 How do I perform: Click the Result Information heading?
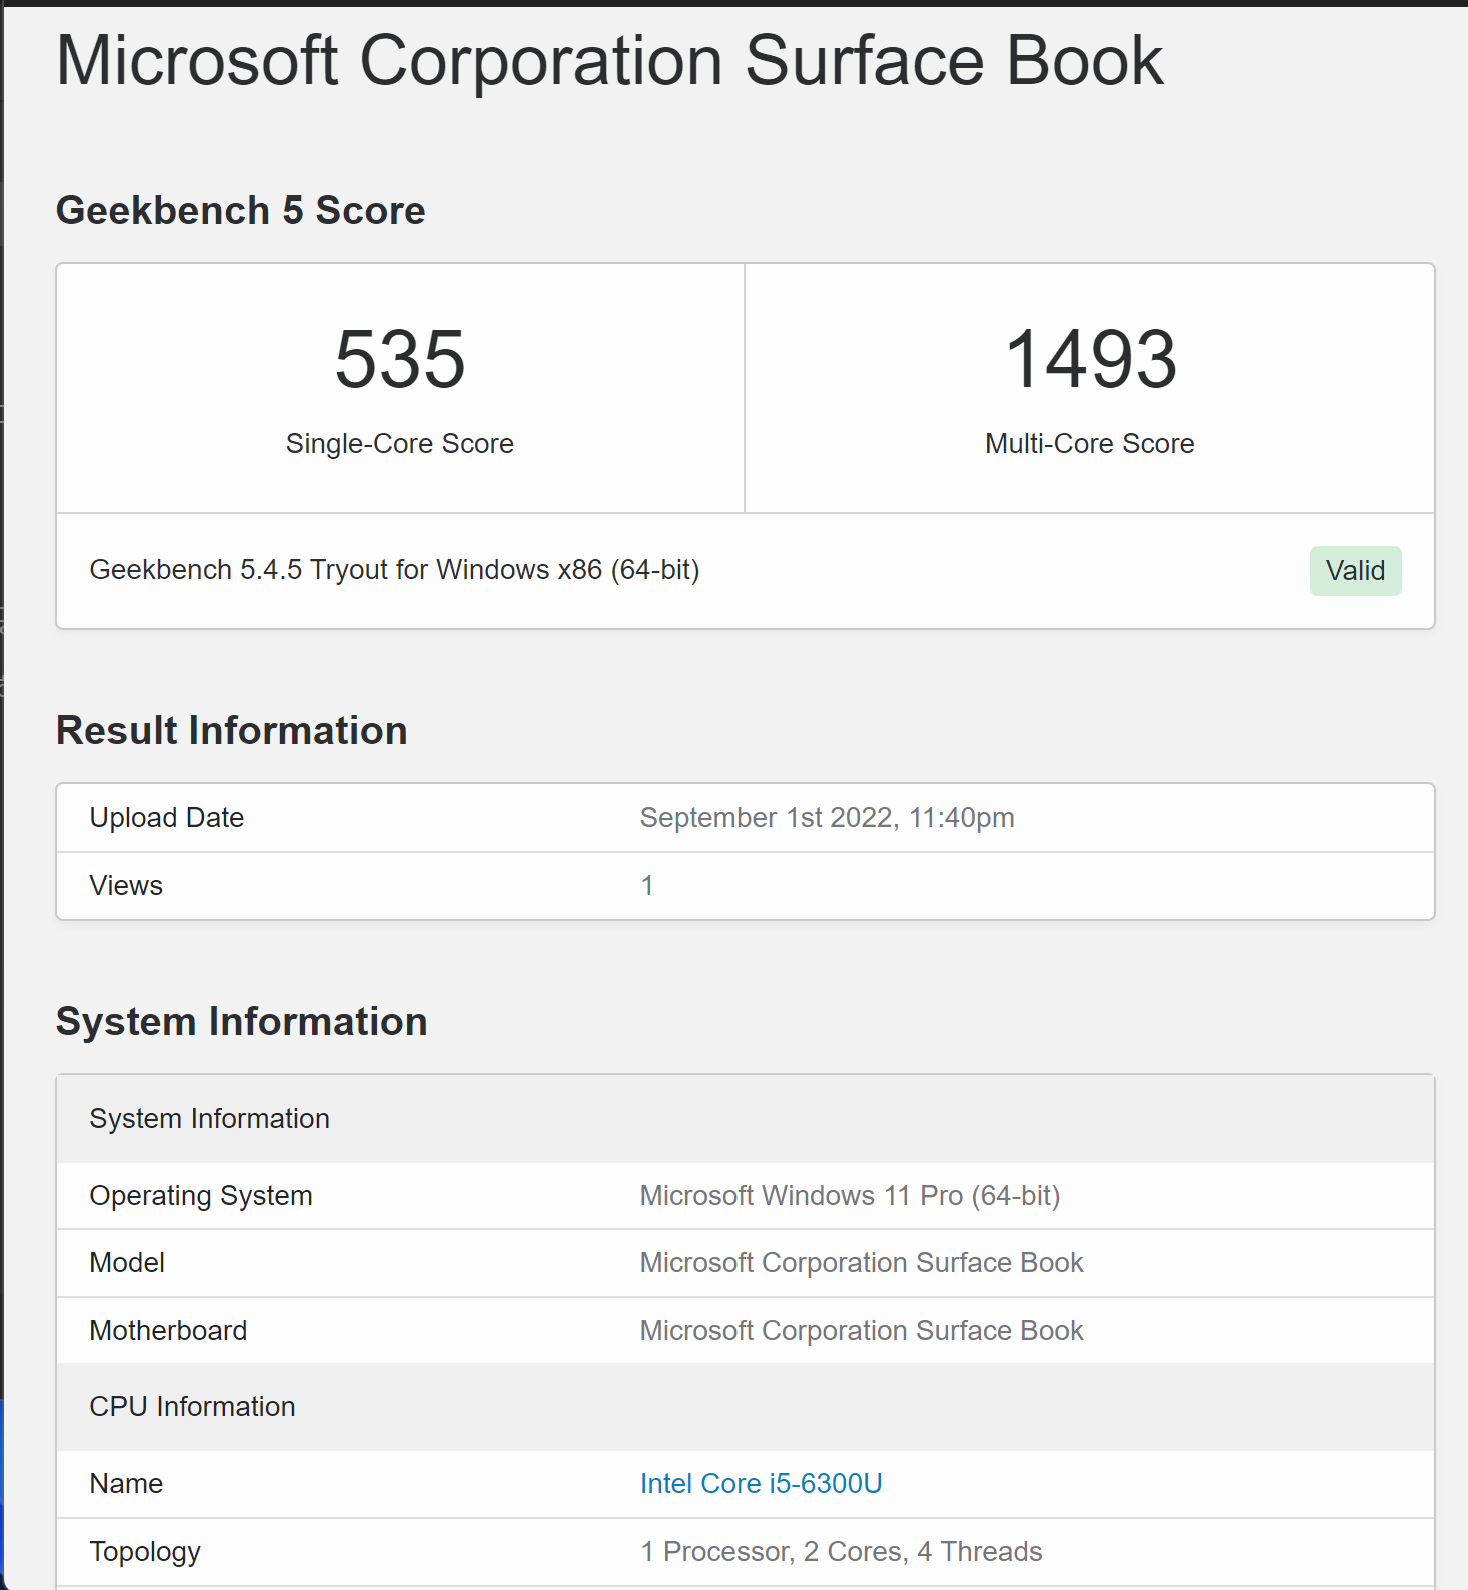tap(232, 730)
